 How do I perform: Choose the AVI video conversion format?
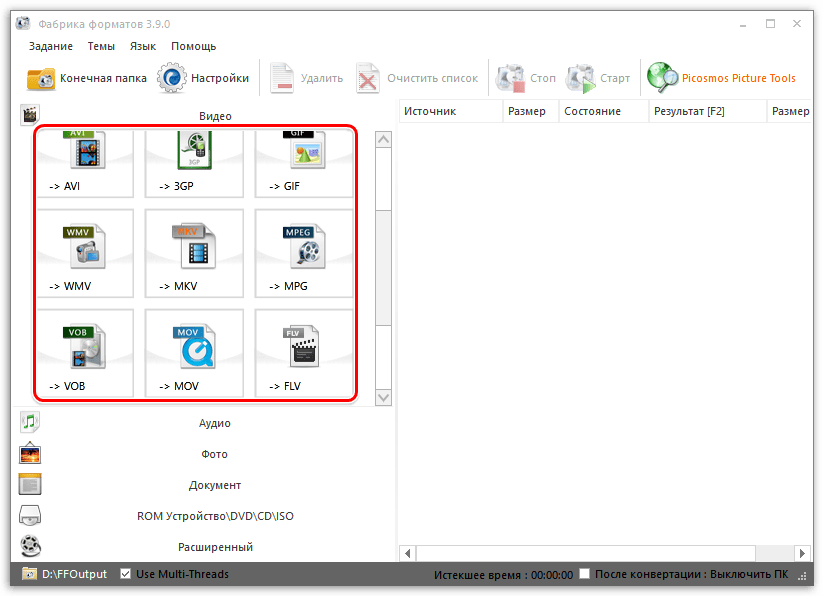tap(85, 163)
